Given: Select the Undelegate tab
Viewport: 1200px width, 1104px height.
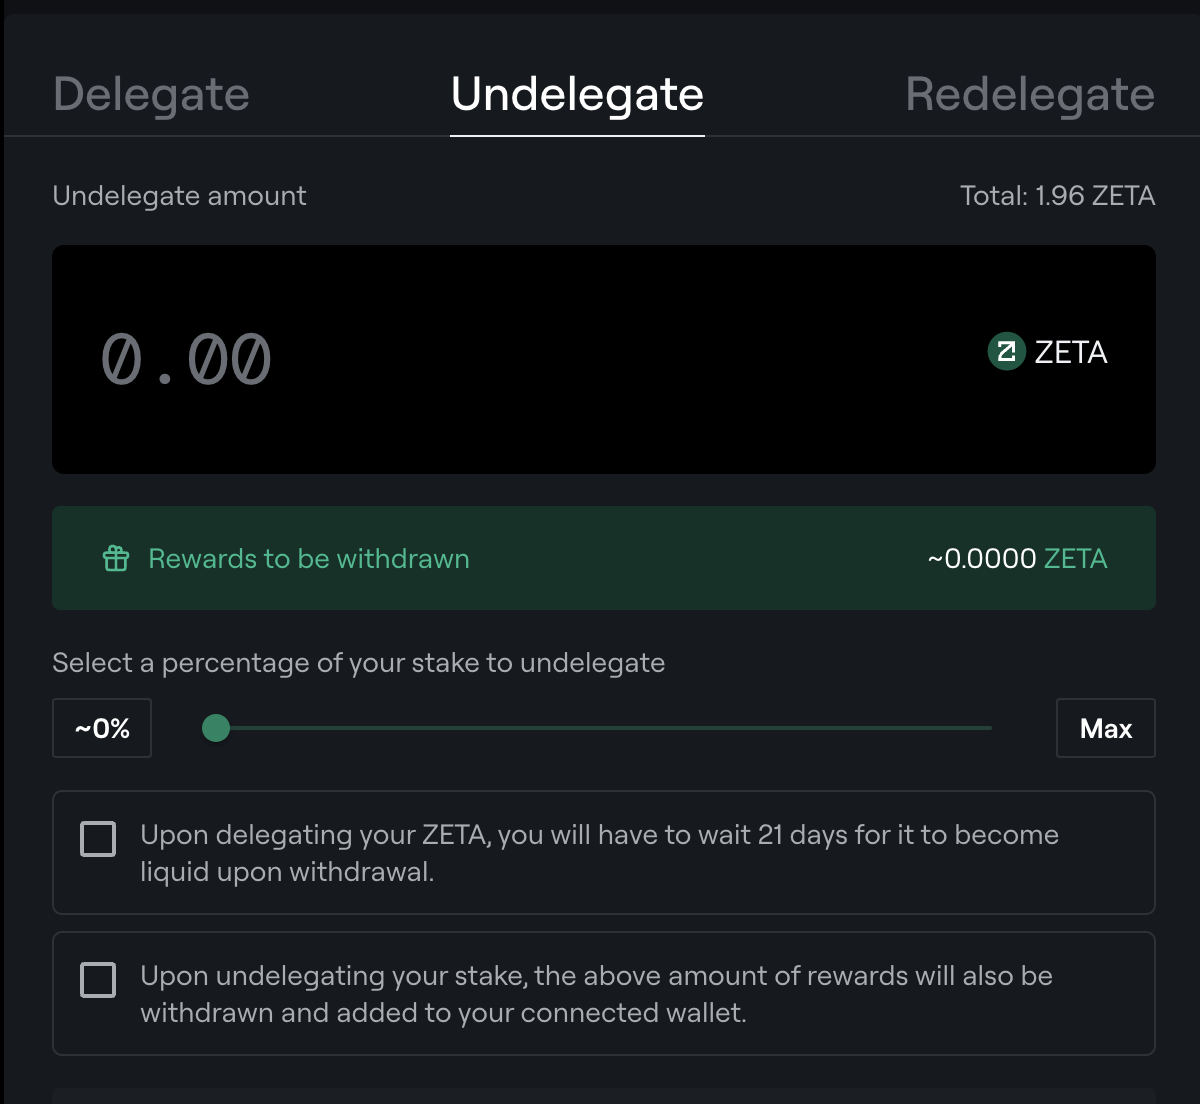Looking at the screenshot, I should 577,95.
